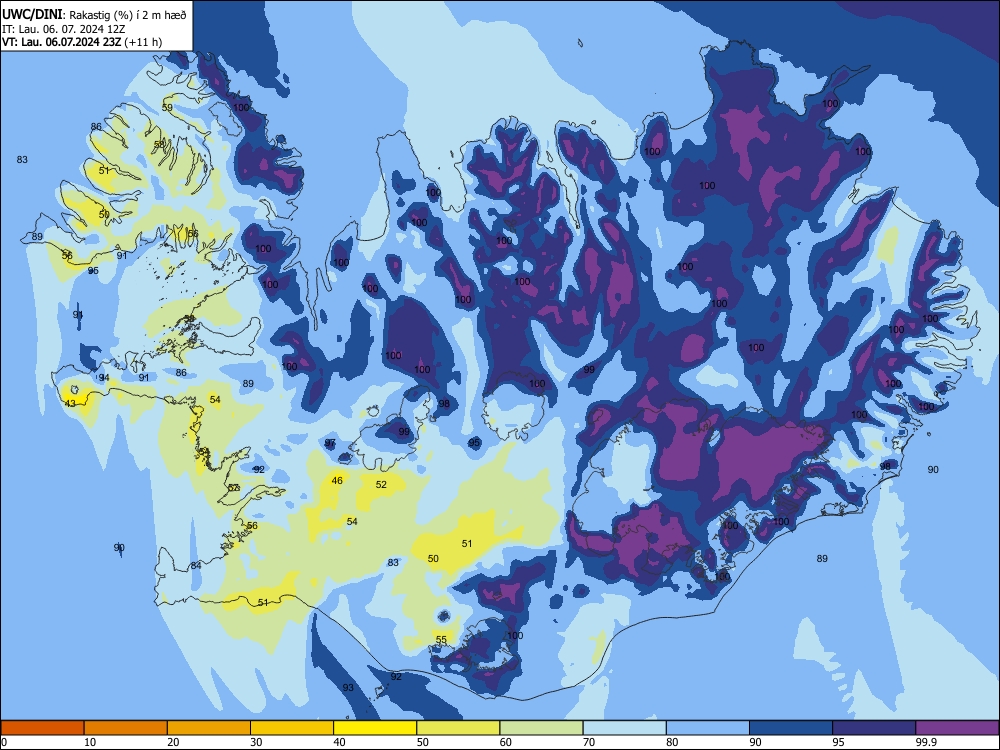Click the '0' legend scale label

pos(4,742)
